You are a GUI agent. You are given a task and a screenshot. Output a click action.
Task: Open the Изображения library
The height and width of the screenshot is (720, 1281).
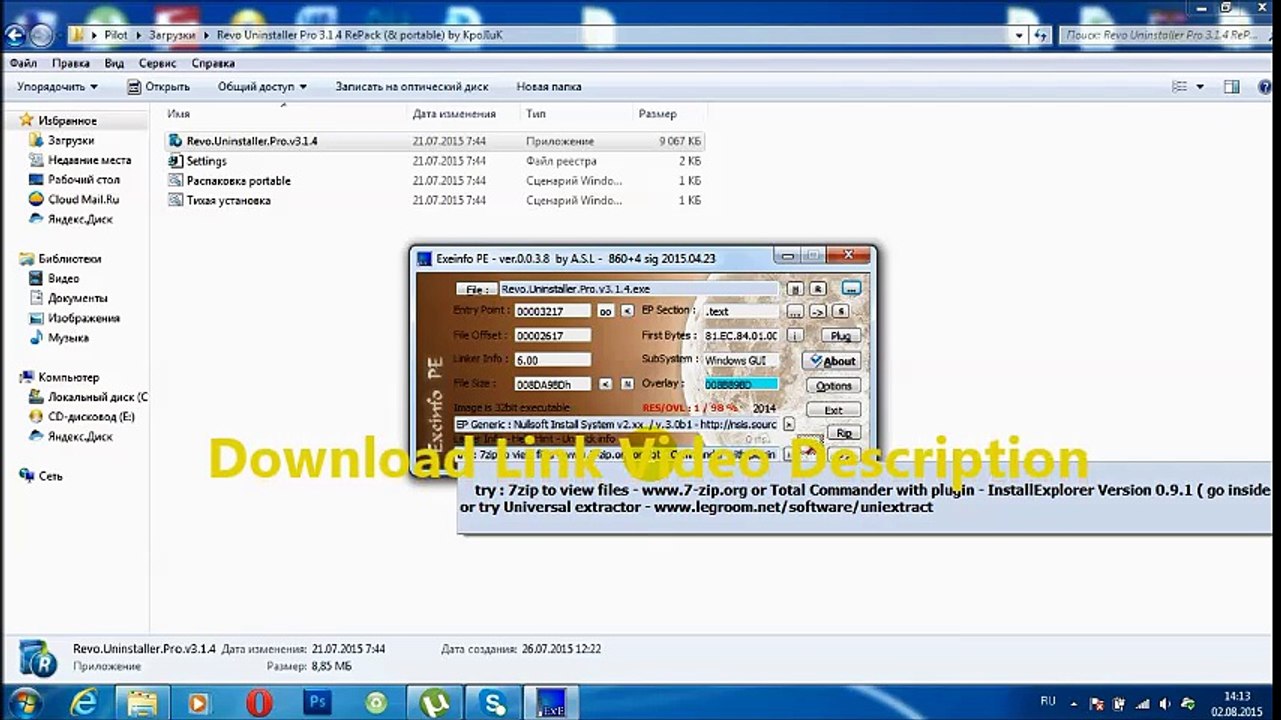tap(84, 318)
